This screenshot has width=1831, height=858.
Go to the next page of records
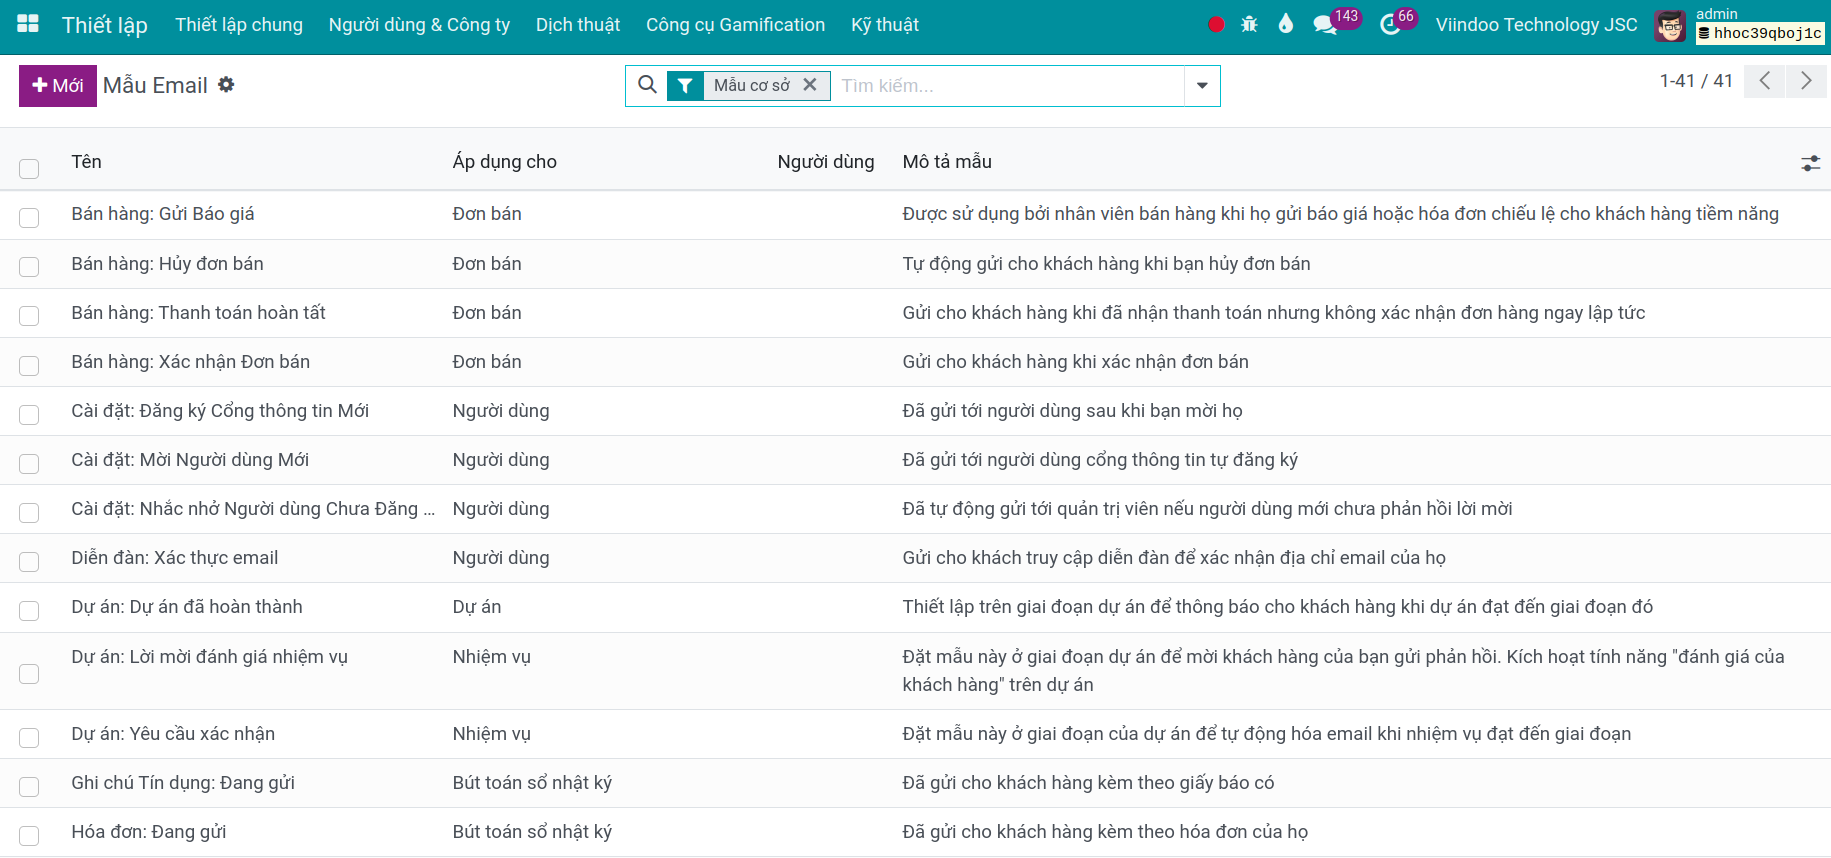(x=1806, y=81)
